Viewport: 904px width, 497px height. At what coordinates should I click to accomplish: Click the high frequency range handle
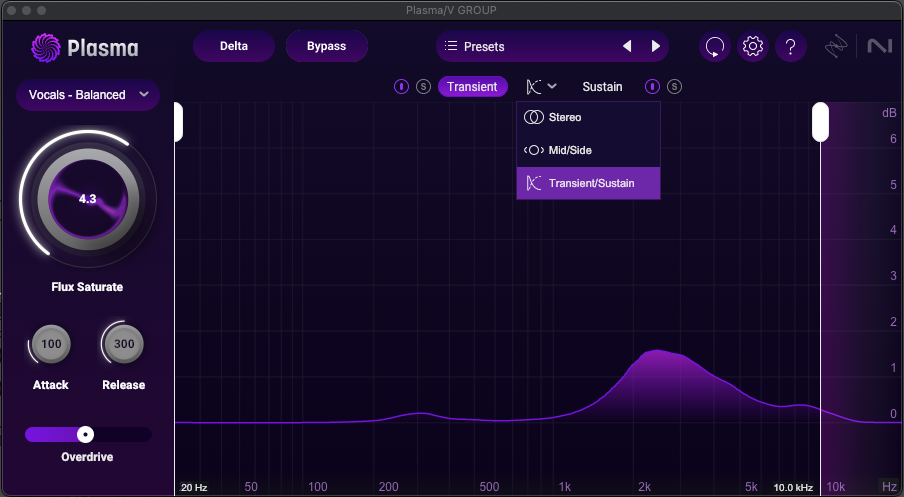pos(820,122)
